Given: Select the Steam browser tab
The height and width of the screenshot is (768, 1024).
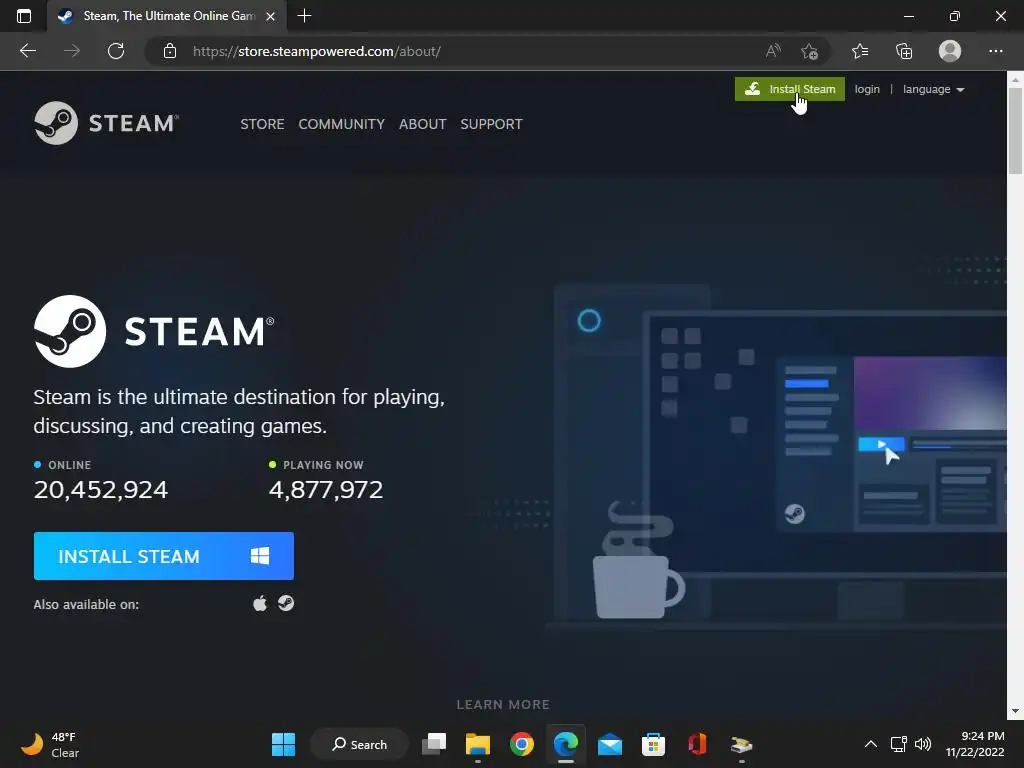Looking at the screenshot, I should tap(167, 16).
